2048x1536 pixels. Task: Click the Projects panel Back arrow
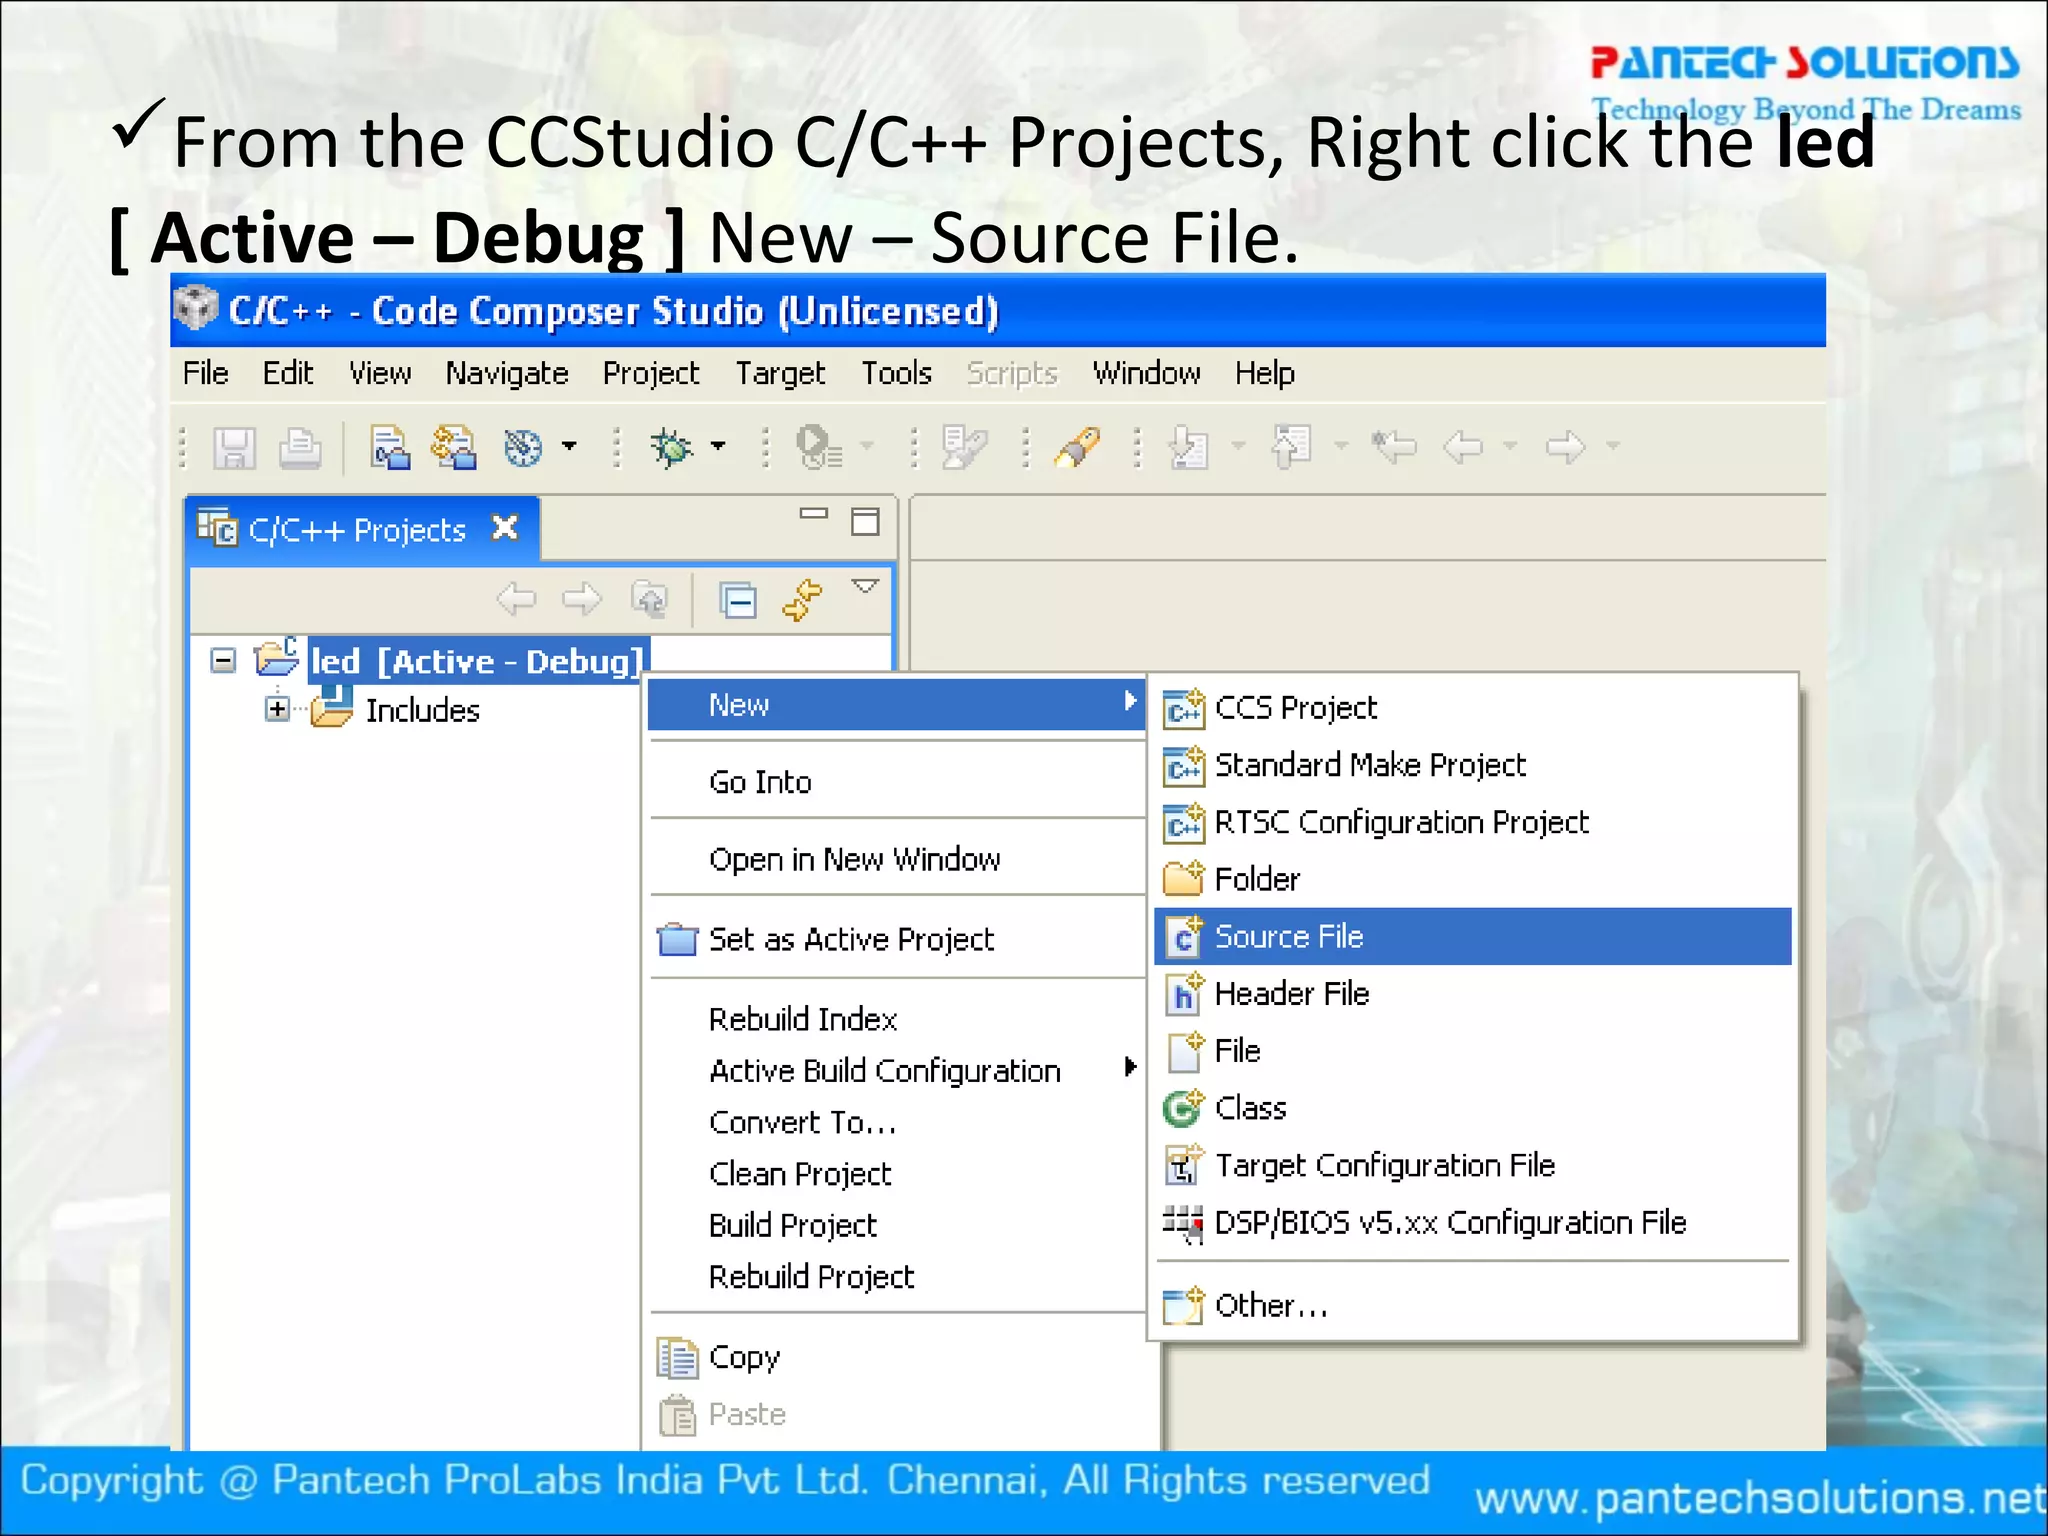517,599
